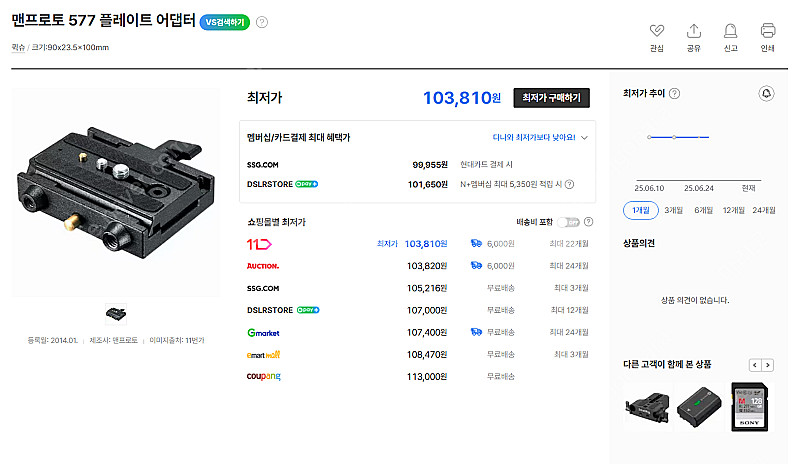Expand 다나와 최저가보다 낮아요 chevron
800x464 pixels.
[585, 137]
